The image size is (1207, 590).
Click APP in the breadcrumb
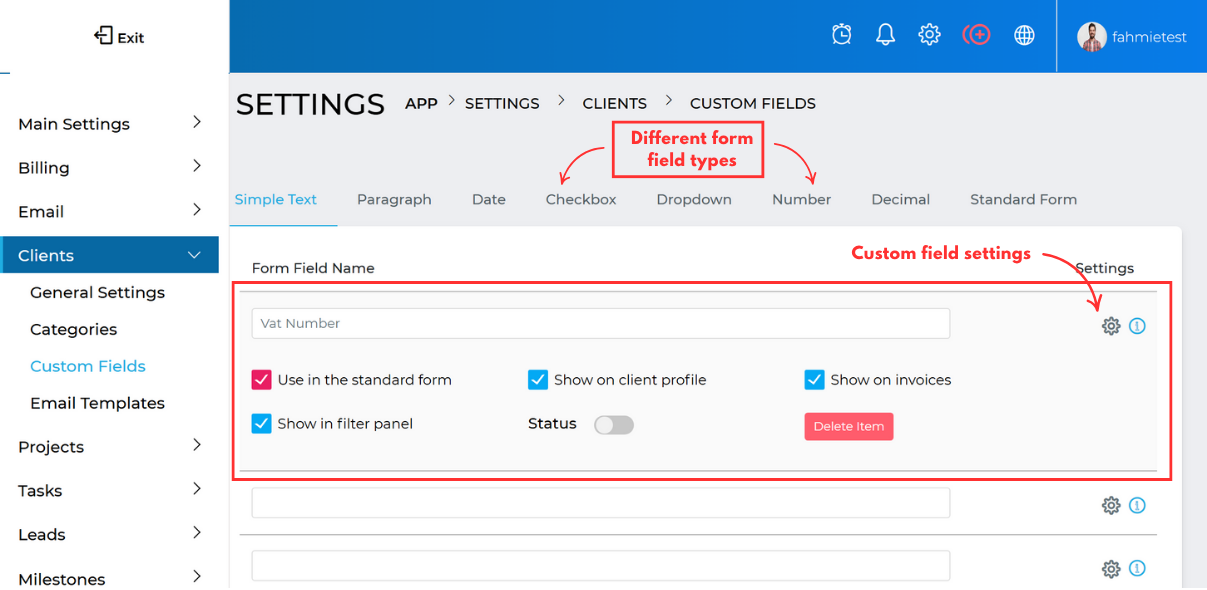point(421,103)
